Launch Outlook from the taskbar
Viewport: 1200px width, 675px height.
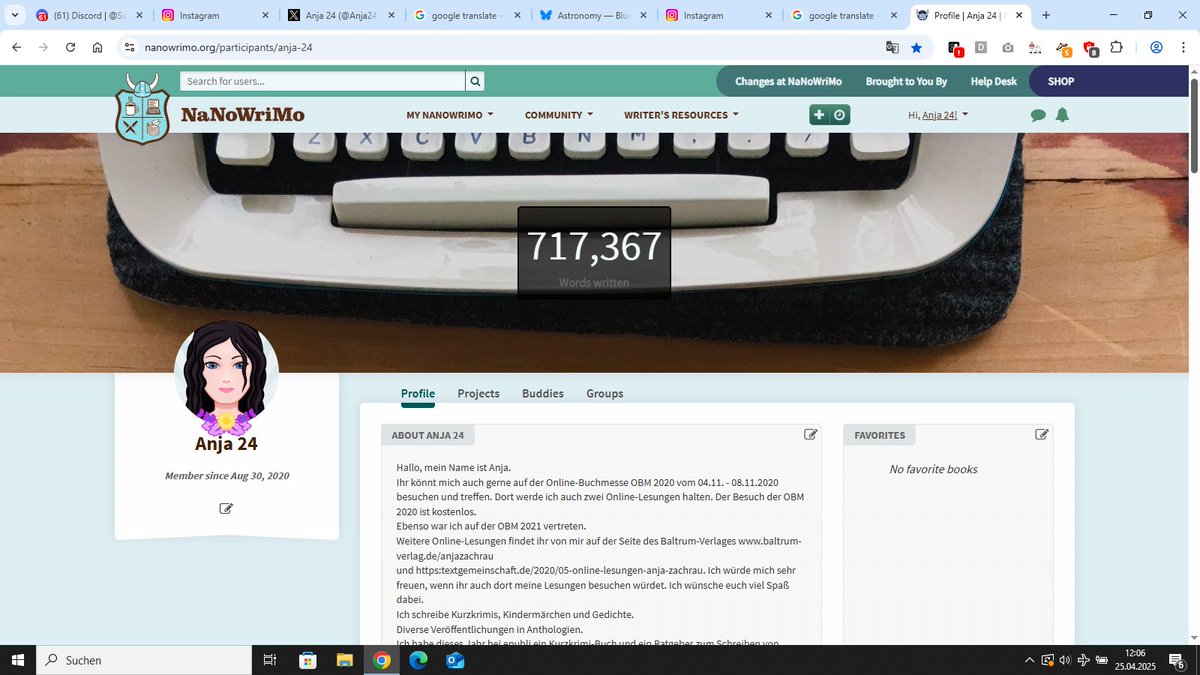click(455, 660)
